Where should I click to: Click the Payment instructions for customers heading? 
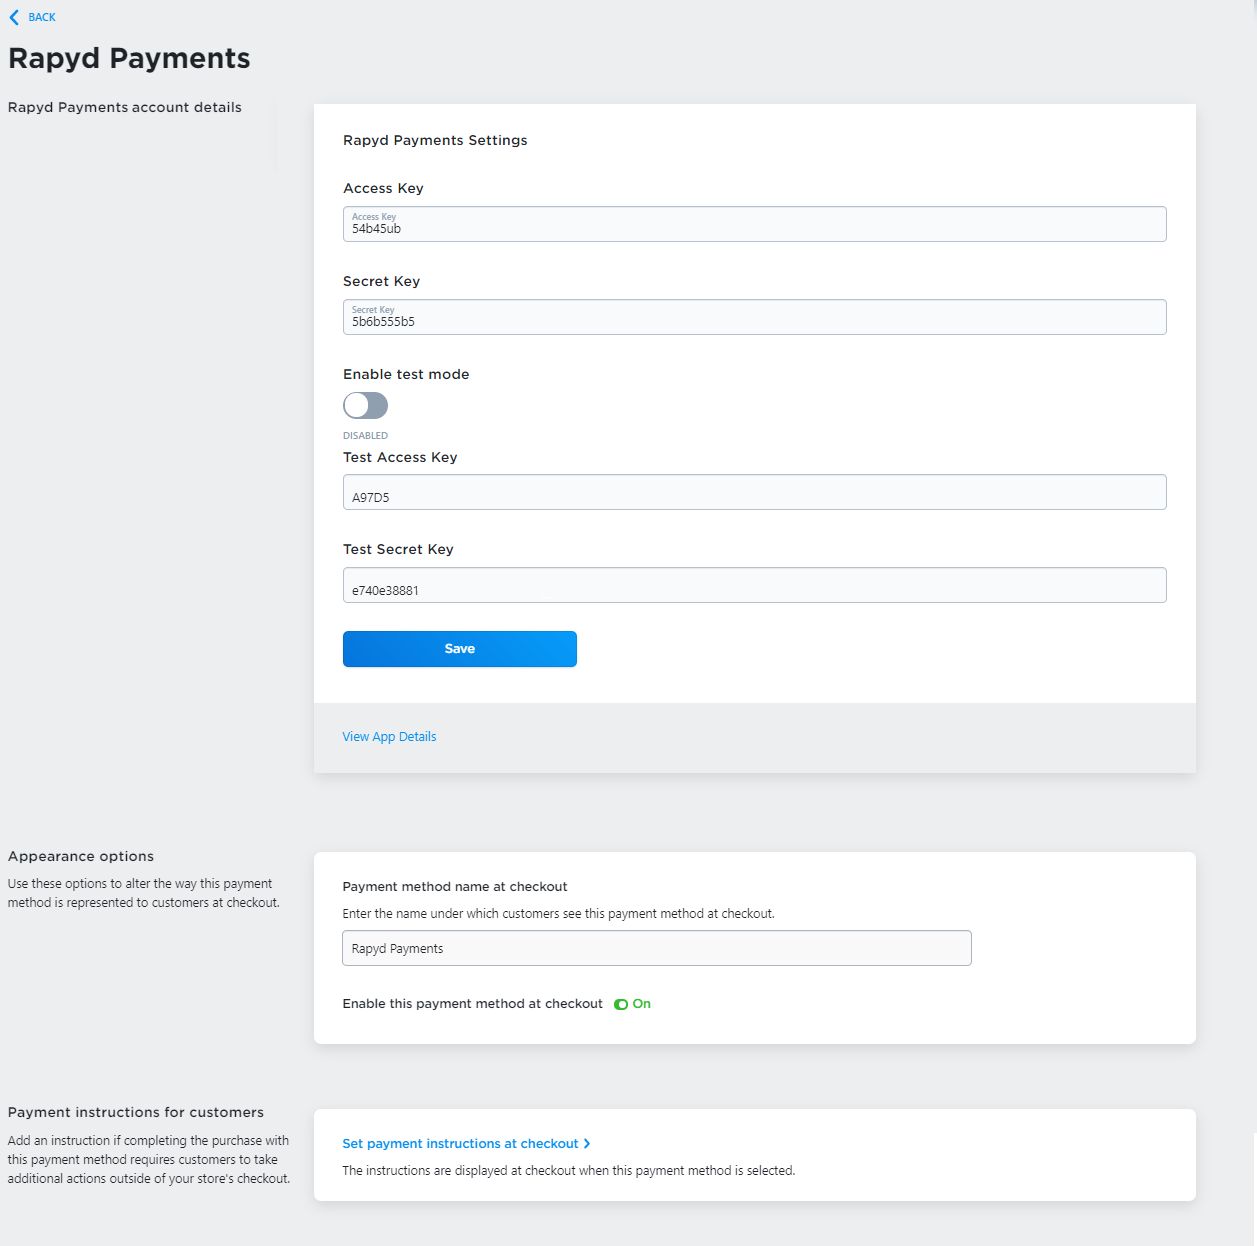136,1113
